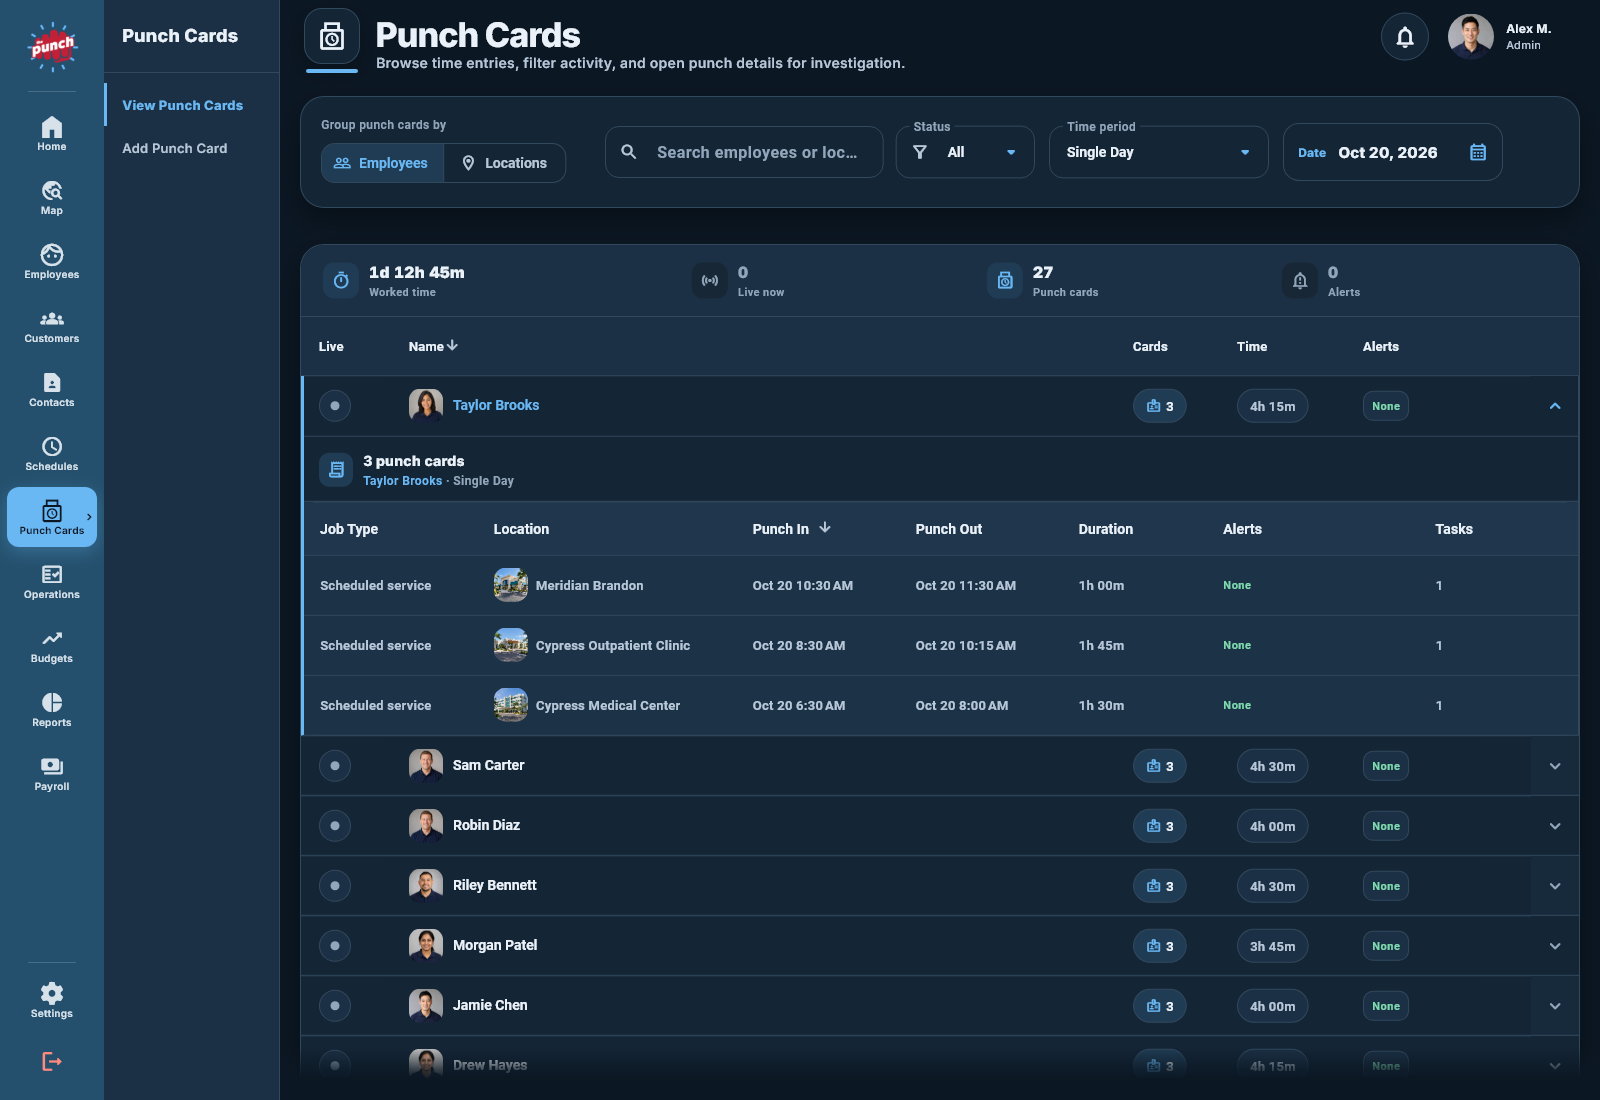Select View Punch Cards menu item
Screen dimensions: 1600x1100
pos(183,105)
